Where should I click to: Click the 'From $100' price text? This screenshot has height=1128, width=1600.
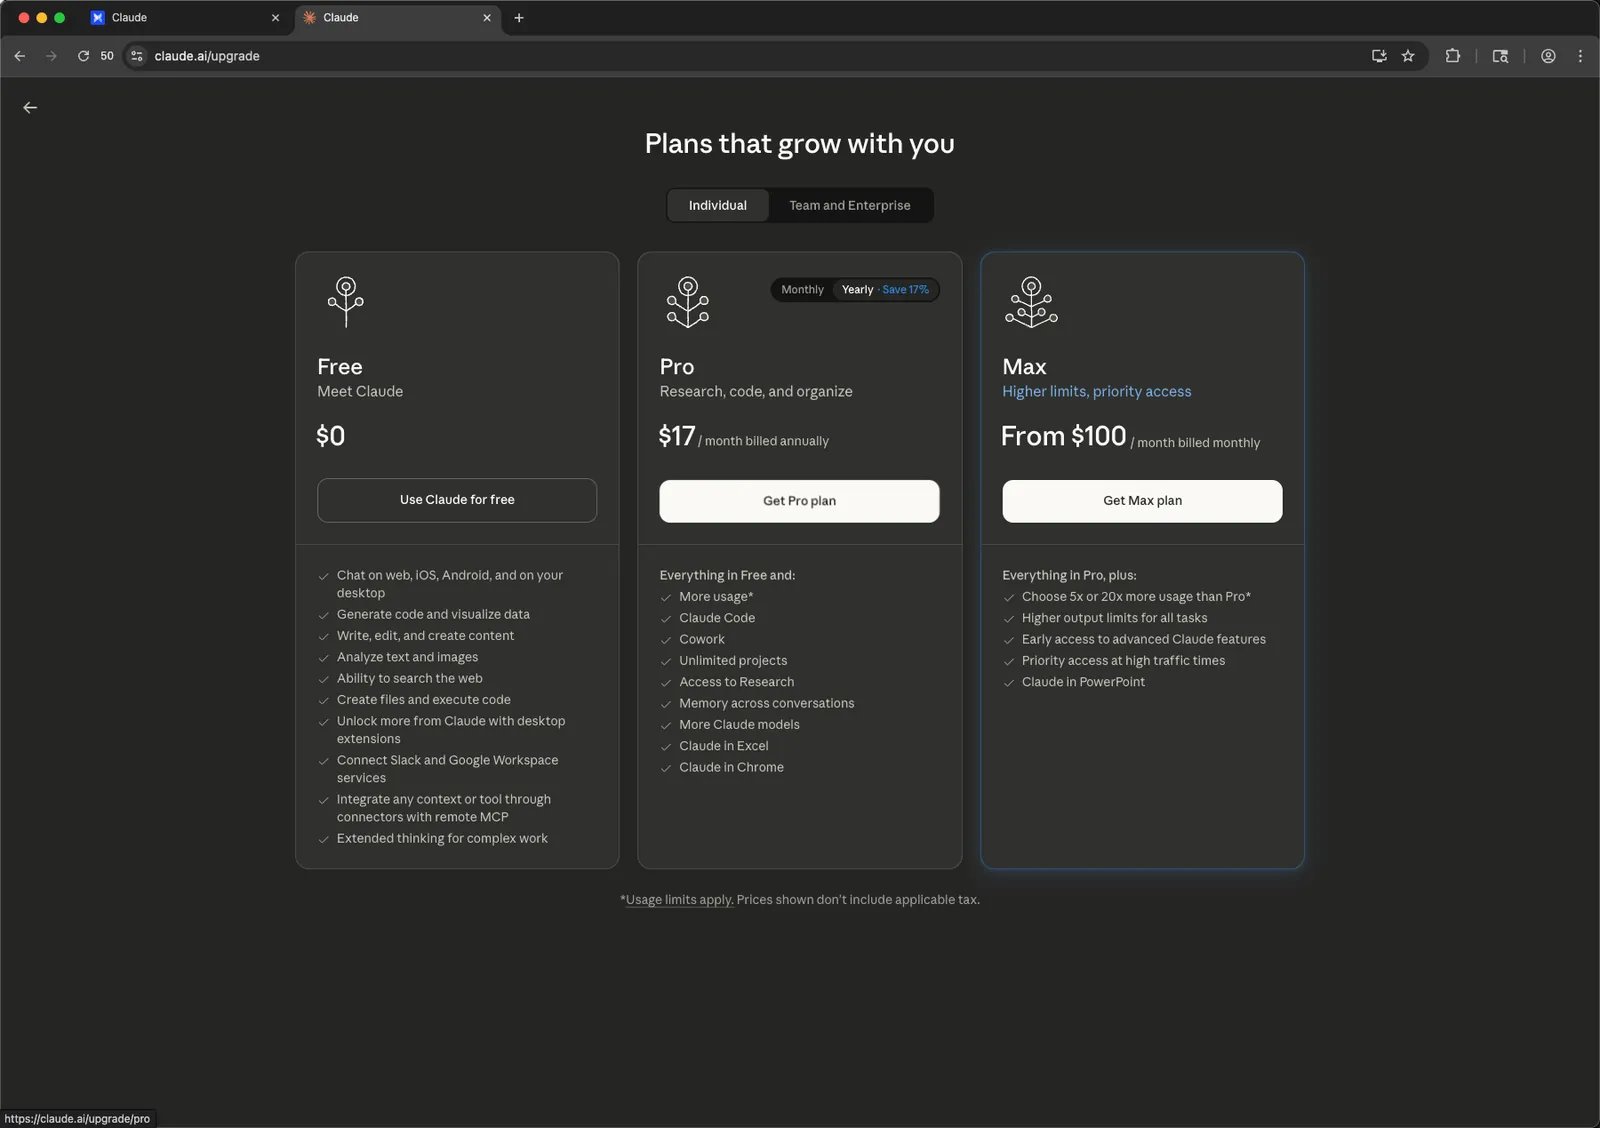1064,436
